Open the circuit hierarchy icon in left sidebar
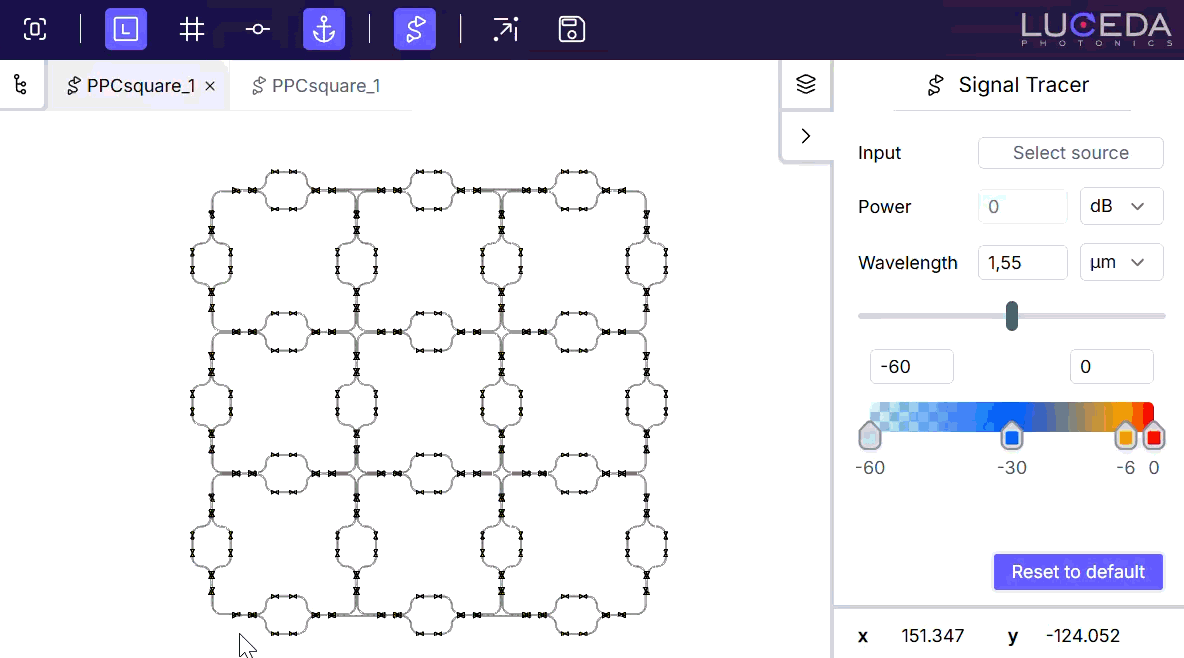The image size is (1184, 658). (x=22, y=85)
